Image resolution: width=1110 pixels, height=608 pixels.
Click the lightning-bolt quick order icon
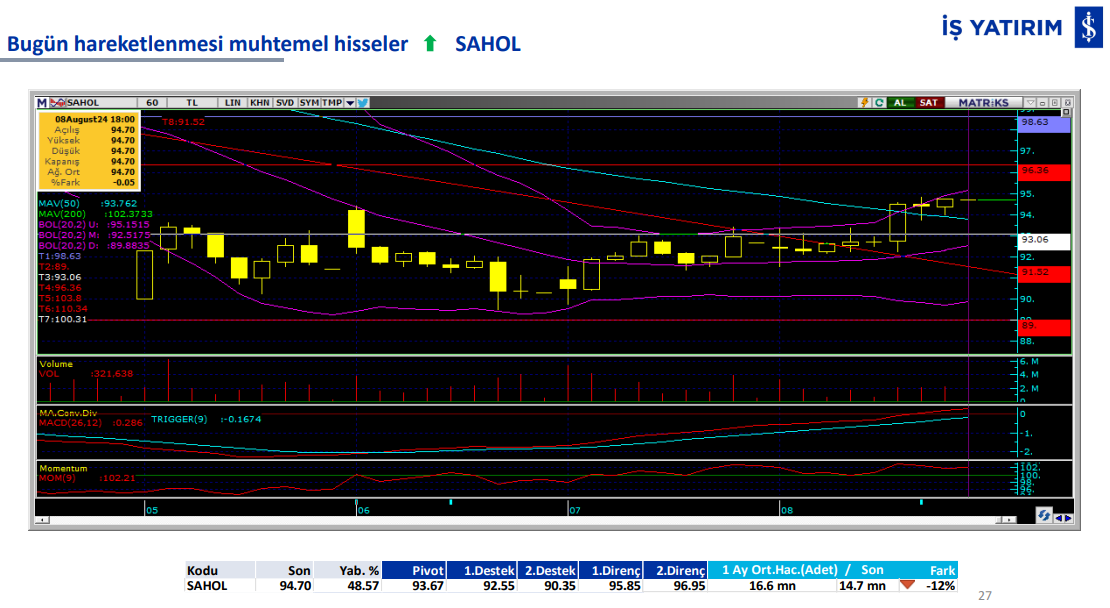864,102
